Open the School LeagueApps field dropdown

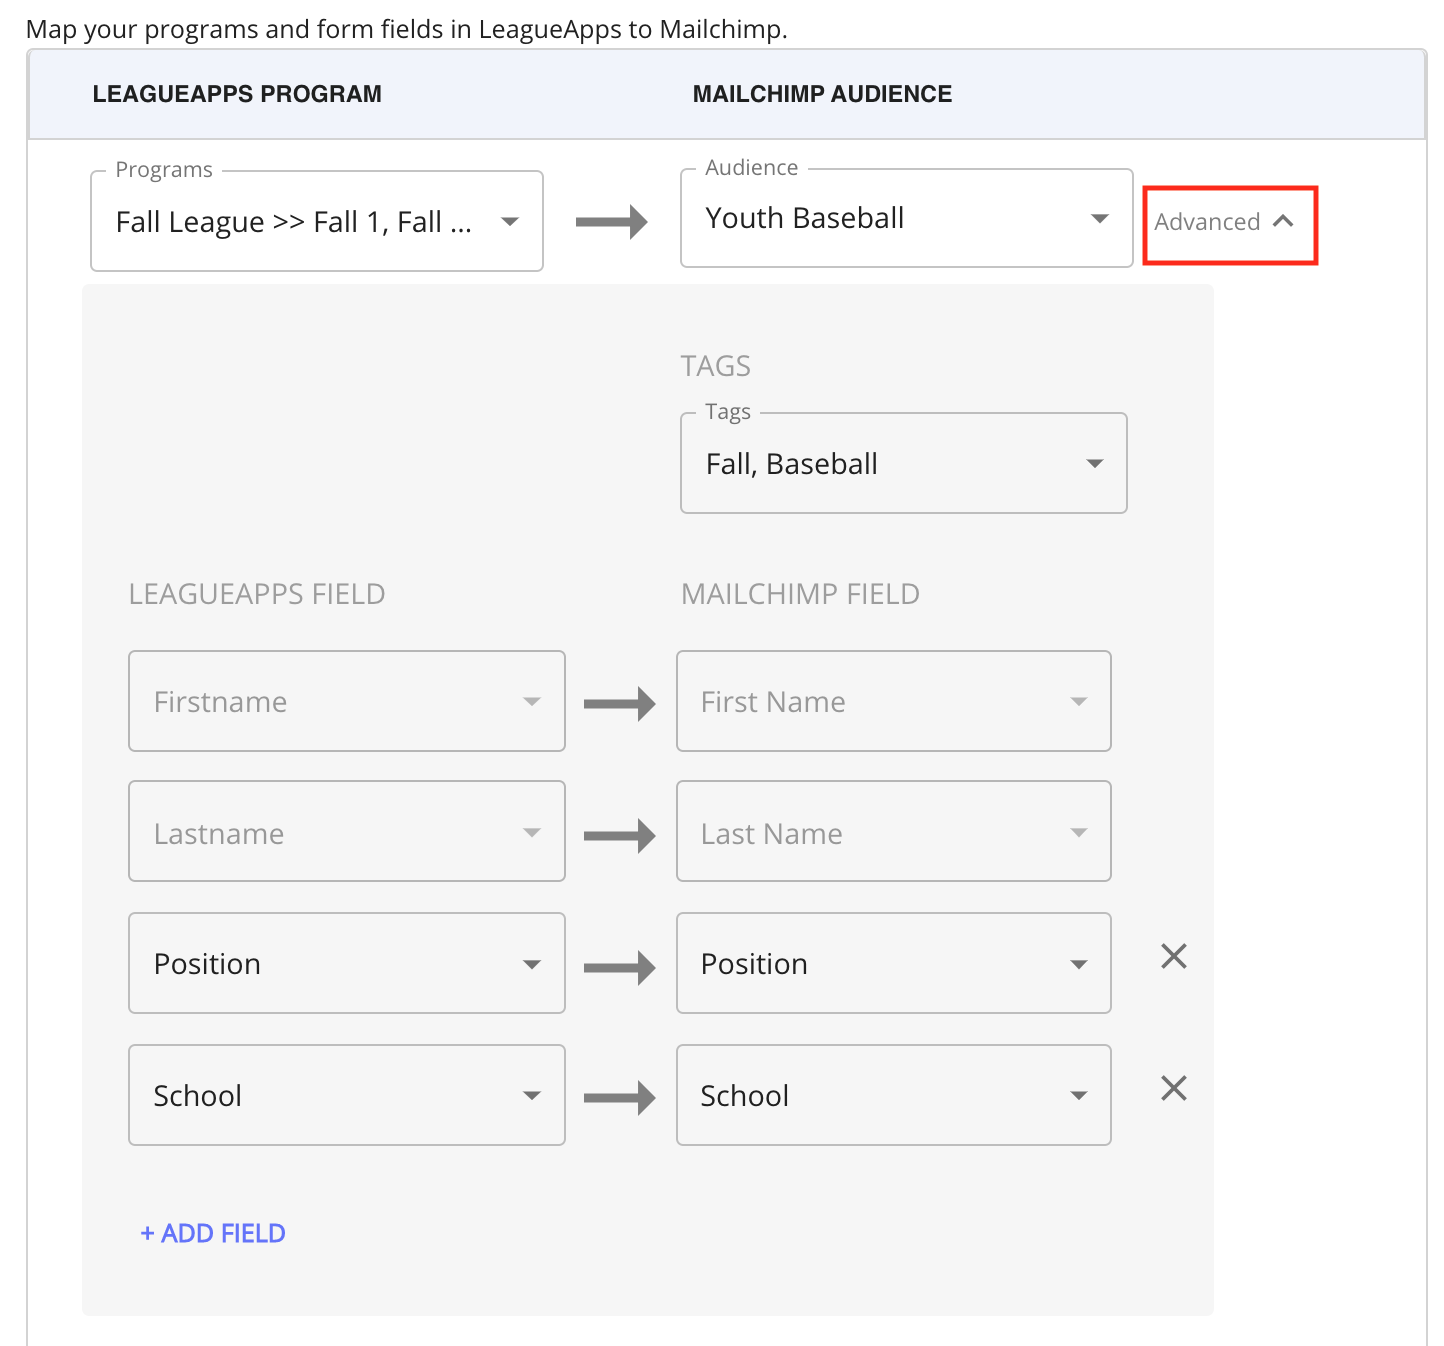click(532, 1095)
